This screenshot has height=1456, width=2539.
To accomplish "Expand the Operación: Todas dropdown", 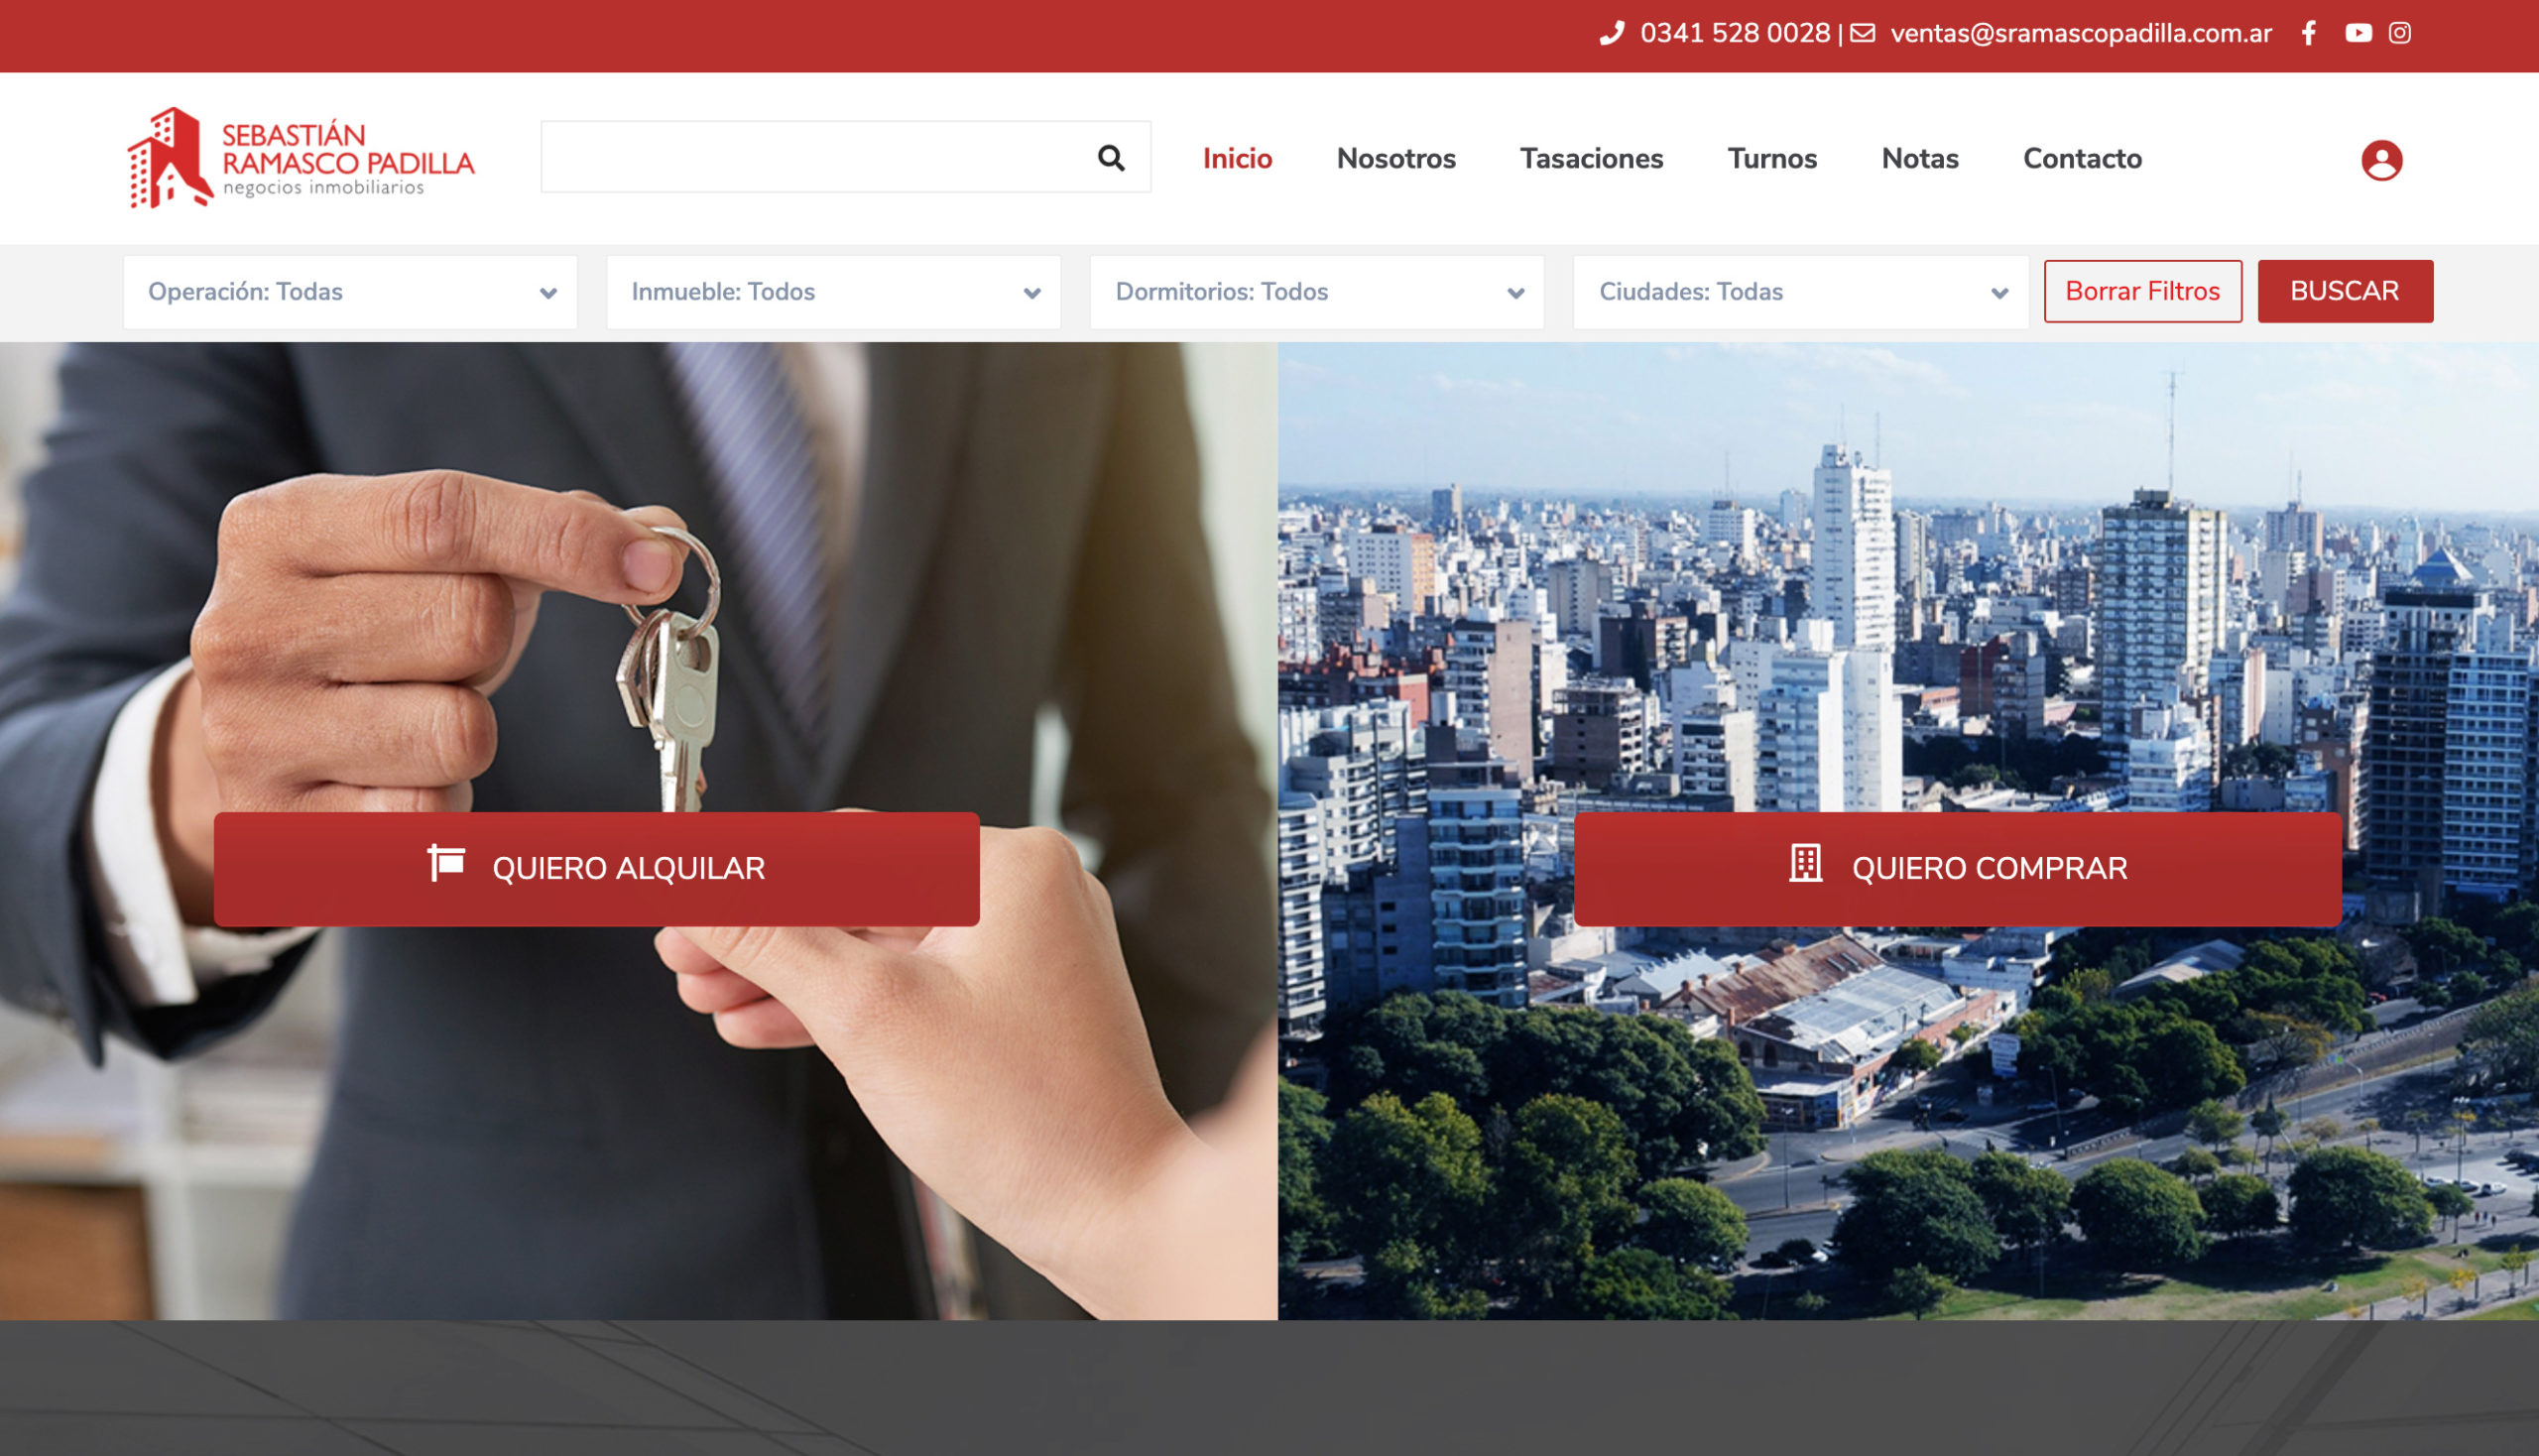I will tap(350, 292).
